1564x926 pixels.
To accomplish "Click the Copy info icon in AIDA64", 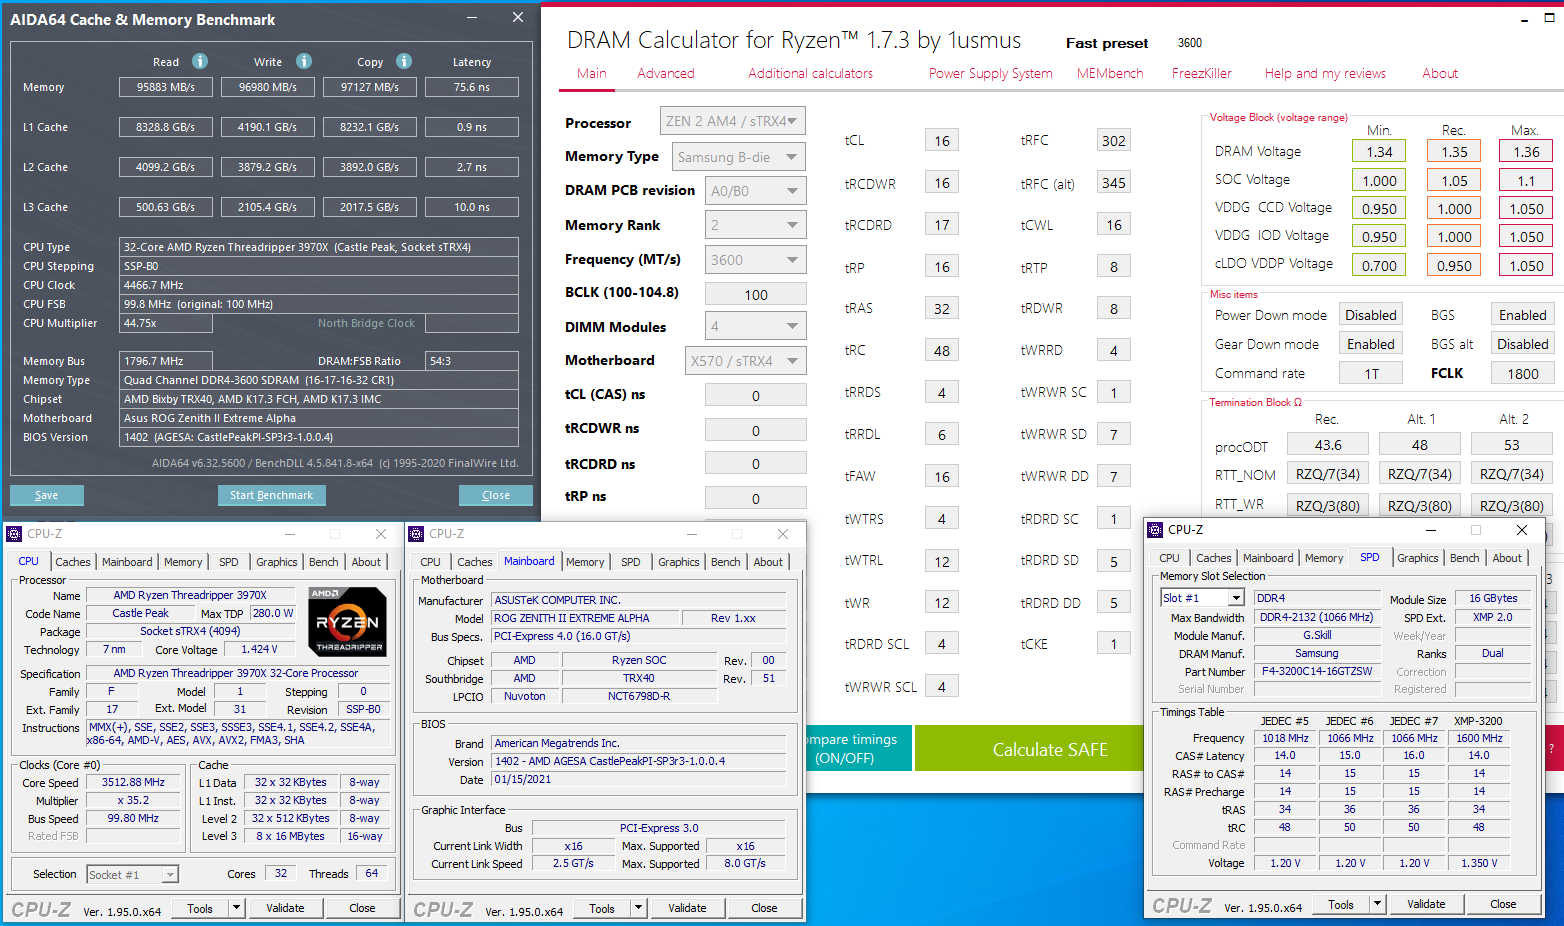I will pos(404,61).
